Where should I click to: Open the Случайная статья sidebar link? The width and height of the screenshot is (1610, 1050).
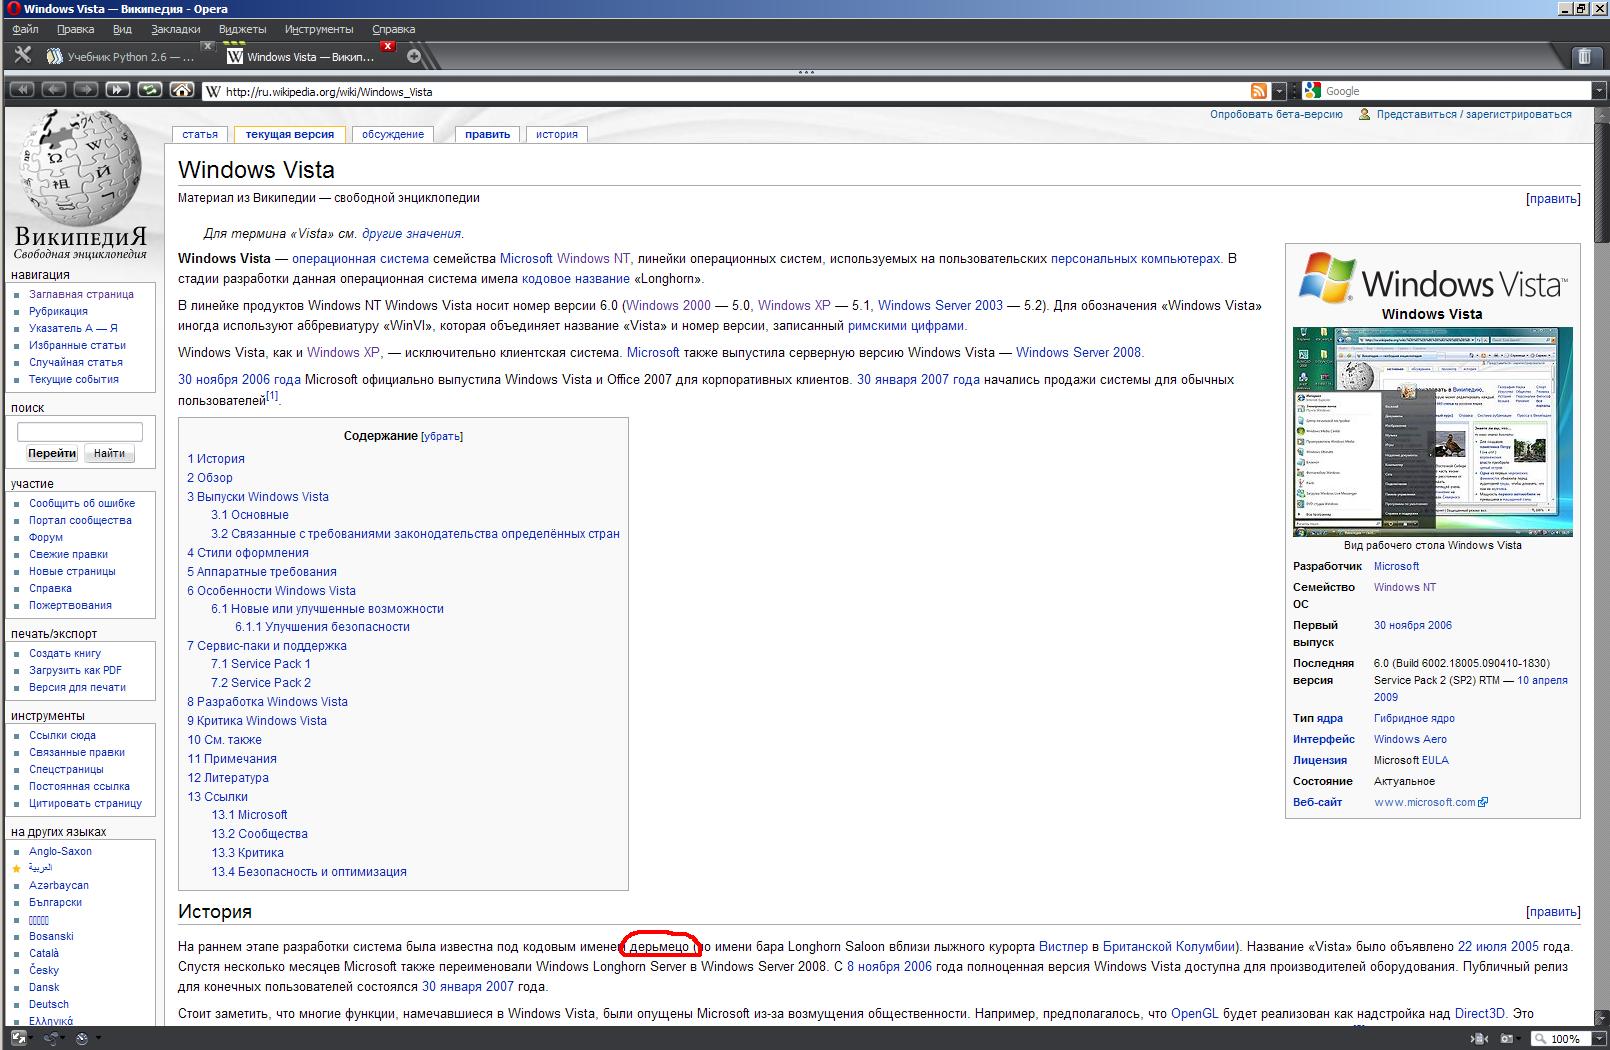(x=76, y=362)
